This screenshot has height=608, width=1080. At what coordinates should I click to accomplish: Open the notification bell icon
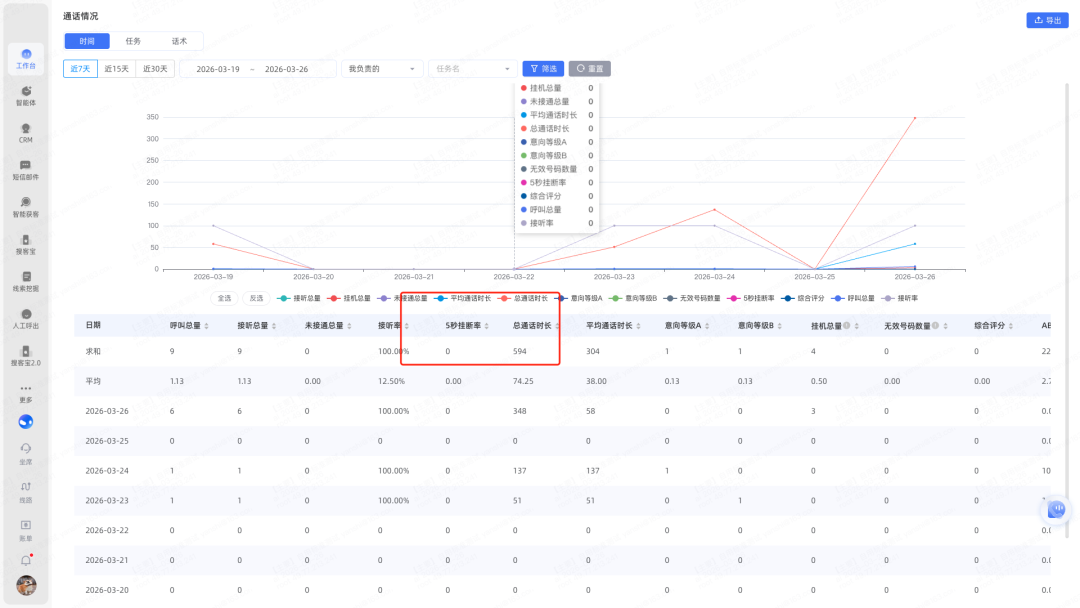(26, 561)
